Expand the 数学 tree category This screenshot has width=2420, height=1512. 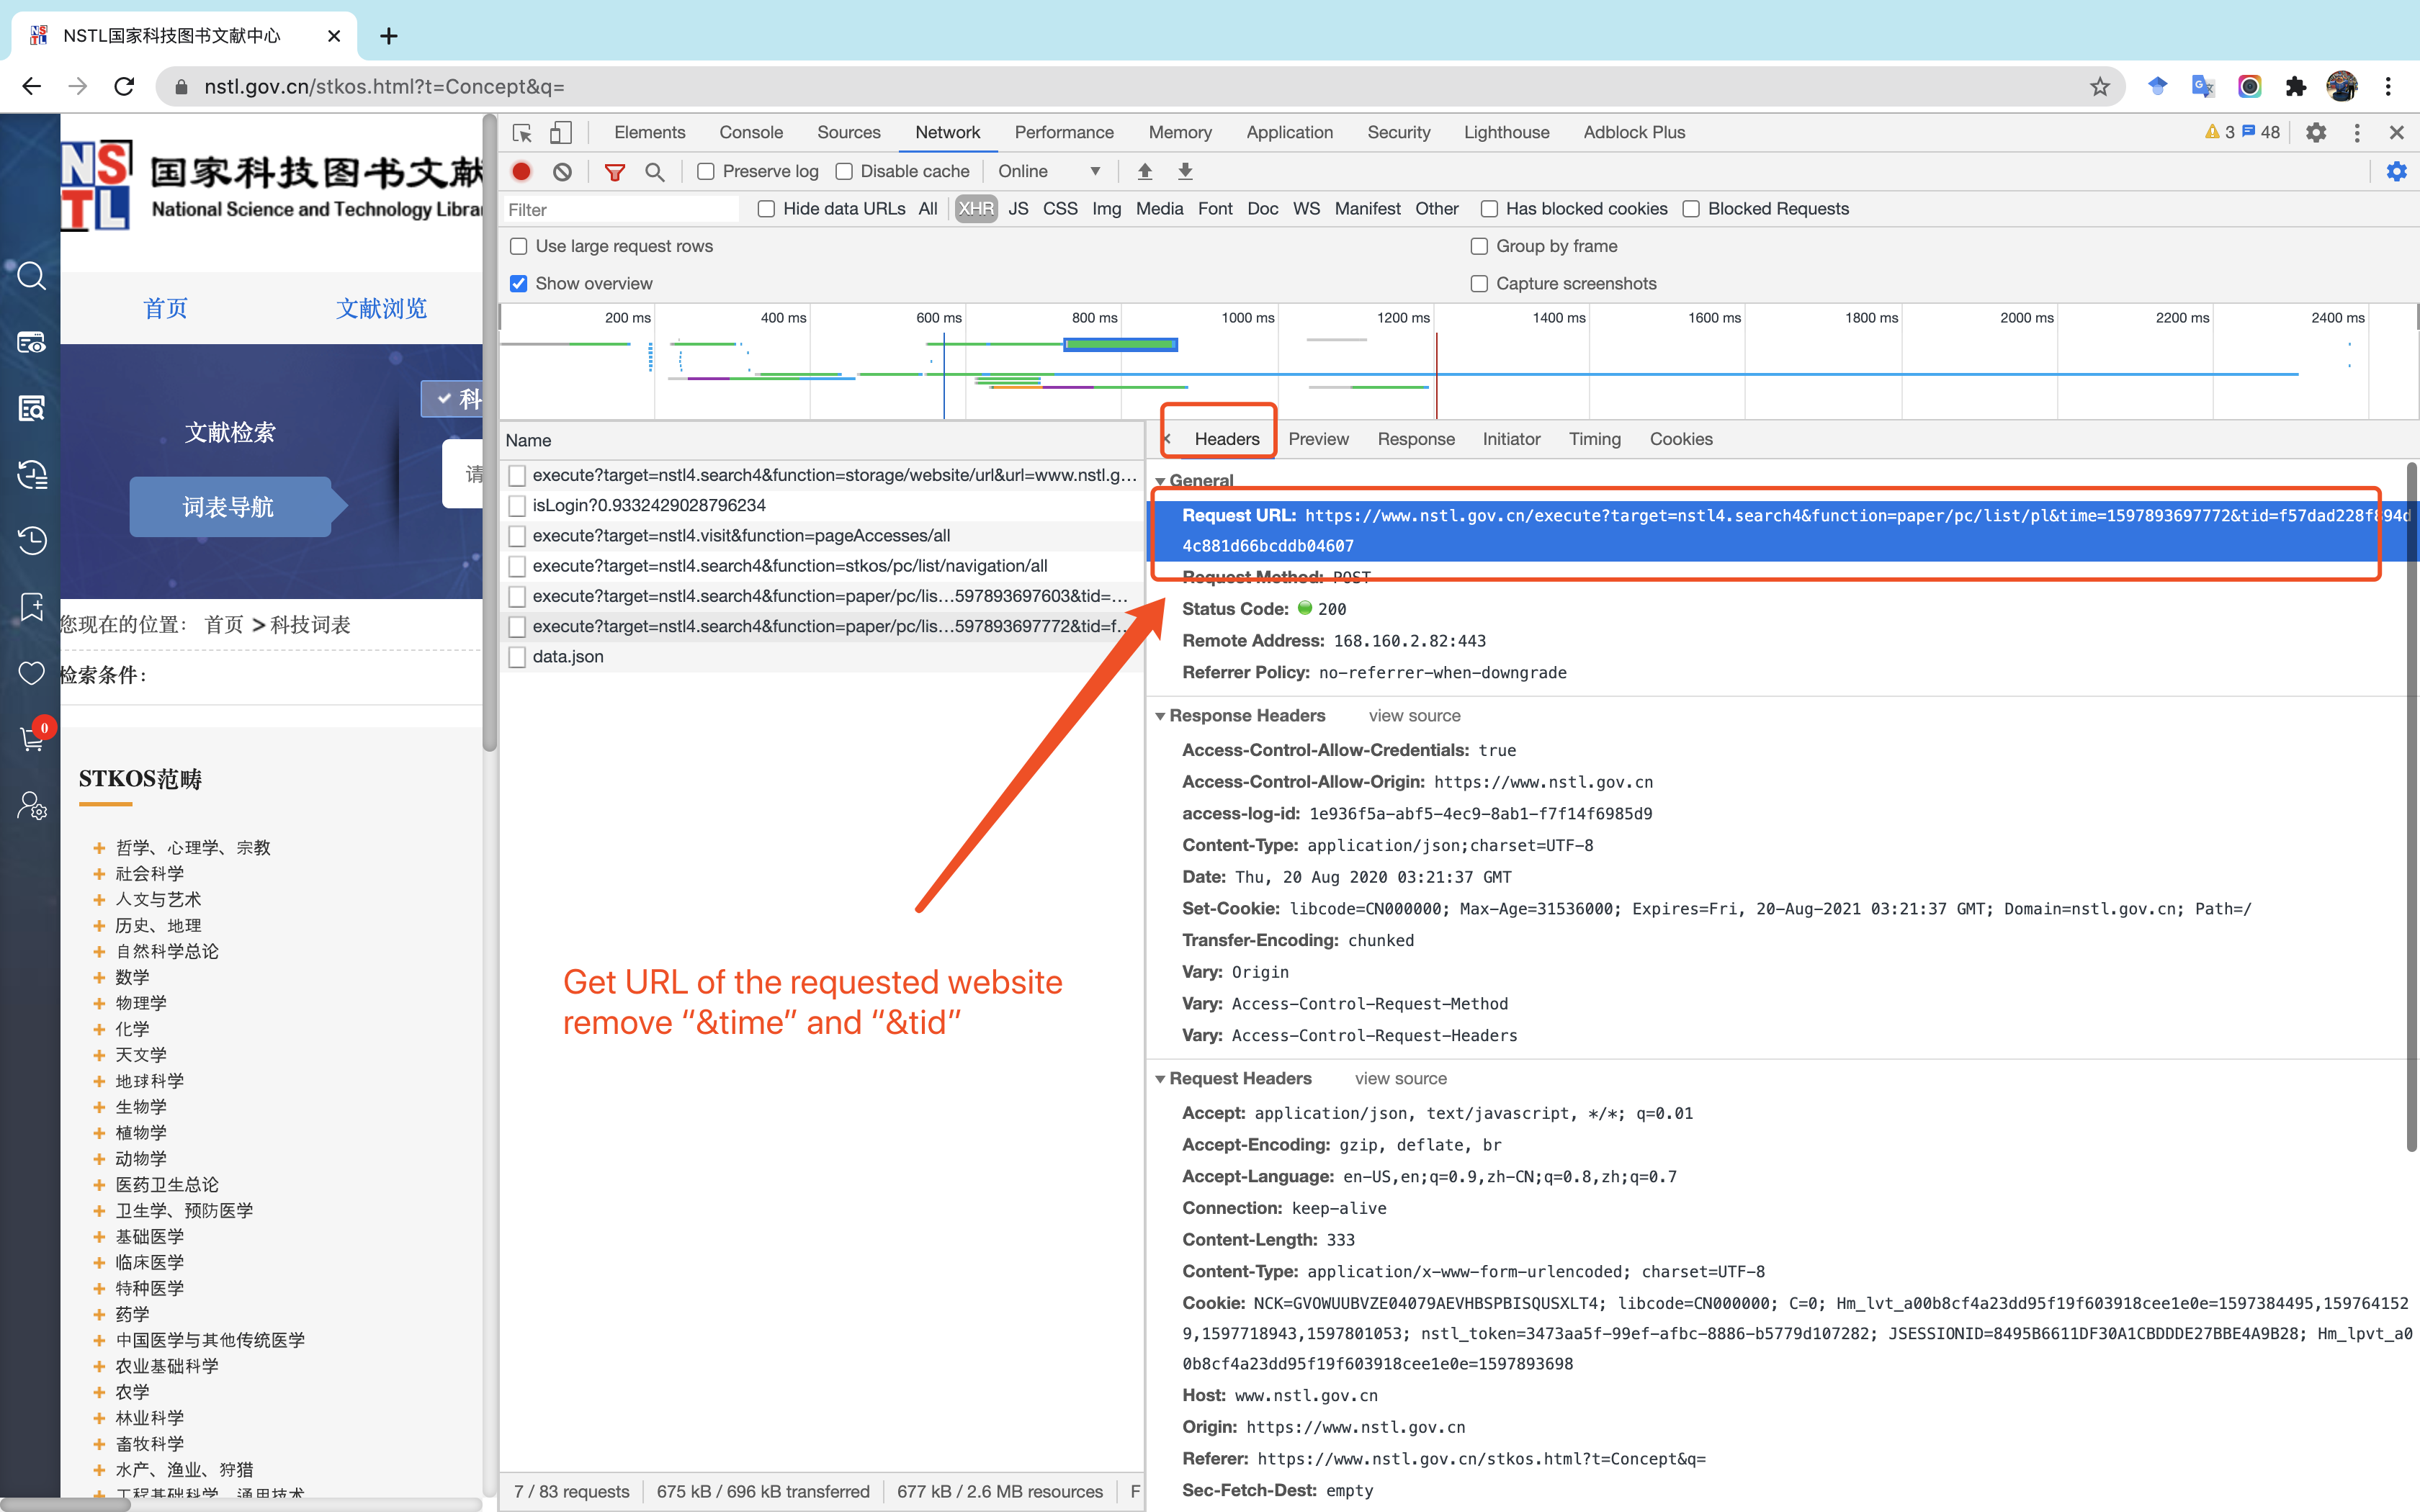[x=99, y=977]
